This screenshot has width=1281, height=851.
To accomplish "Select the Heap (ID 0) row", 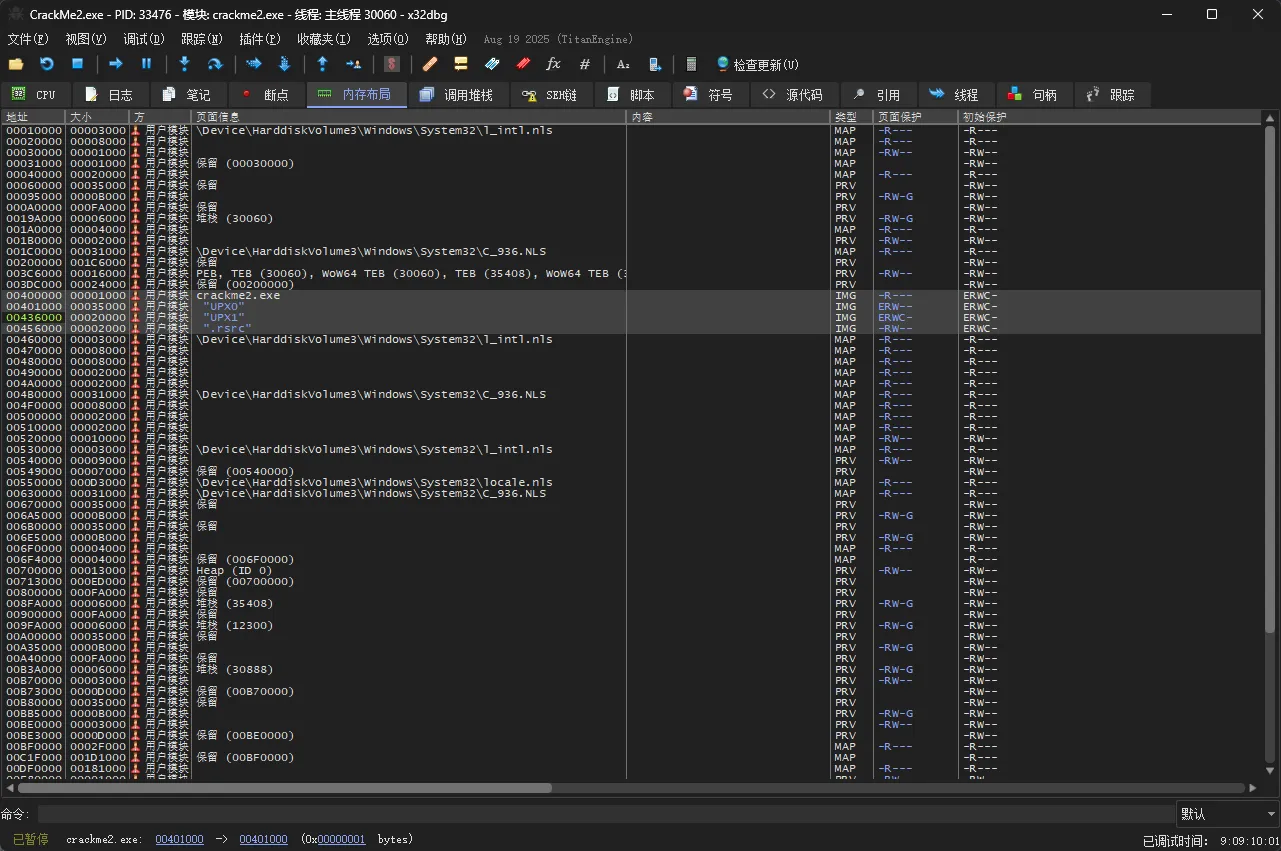I will pos(631,571).
